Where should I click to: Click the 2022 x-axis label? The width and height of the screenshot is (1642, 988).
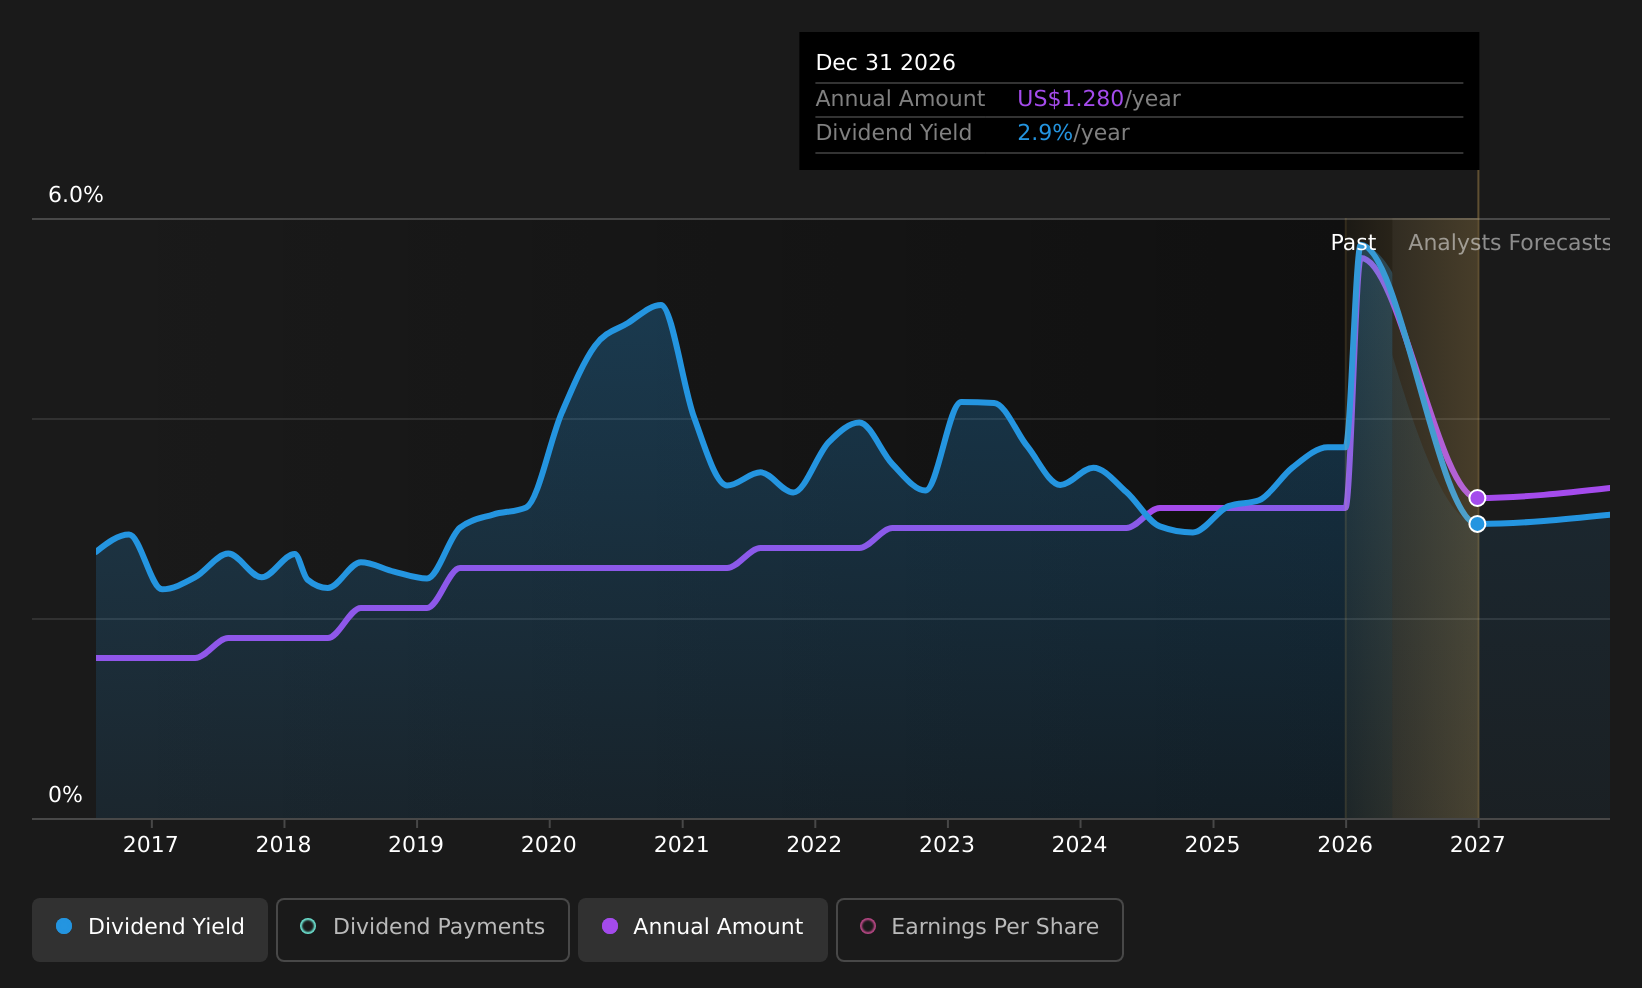click(x=814, y=845)
